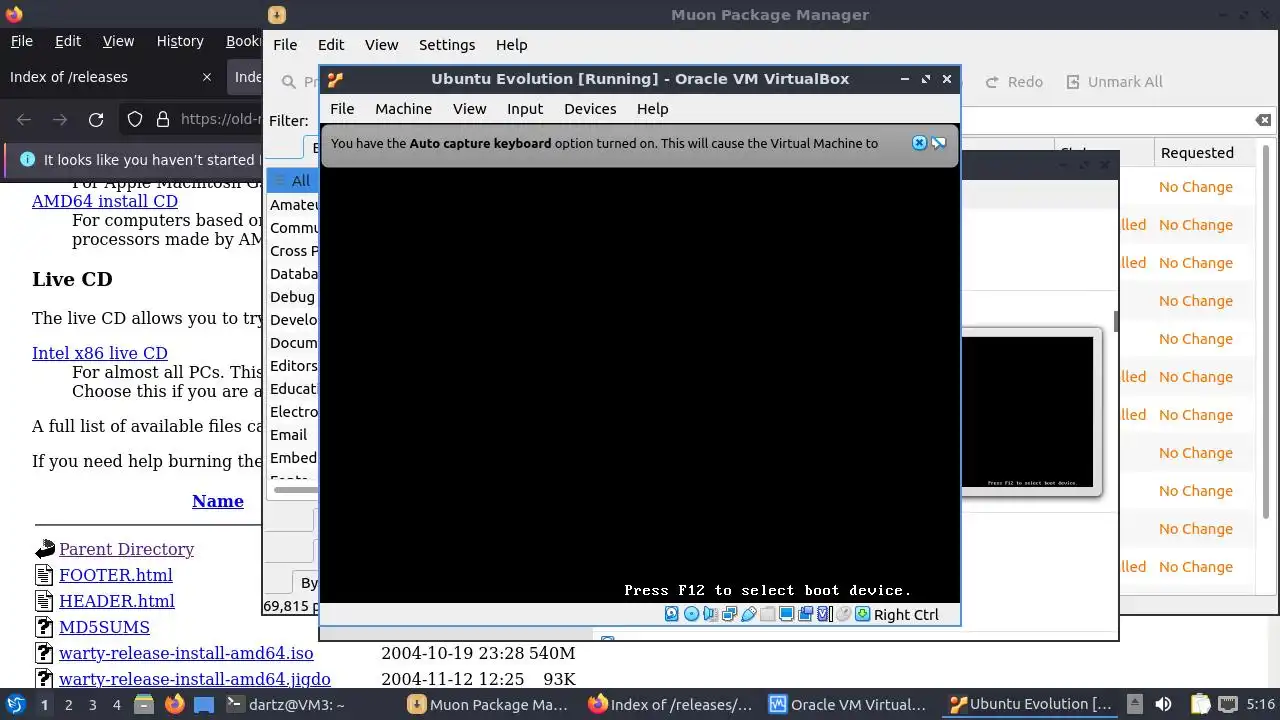Image resolution: width=1280 pixels, height=720 pixels.
Task: Open the application launcher in taskbar
Action: pos(15,704)
